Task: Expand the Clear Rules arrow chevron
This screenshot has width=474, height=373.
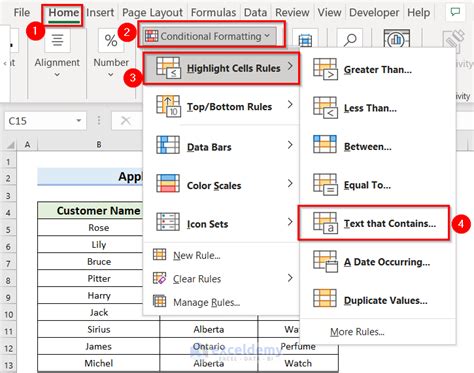Action: pyautogui.click(x=290, y=278)
